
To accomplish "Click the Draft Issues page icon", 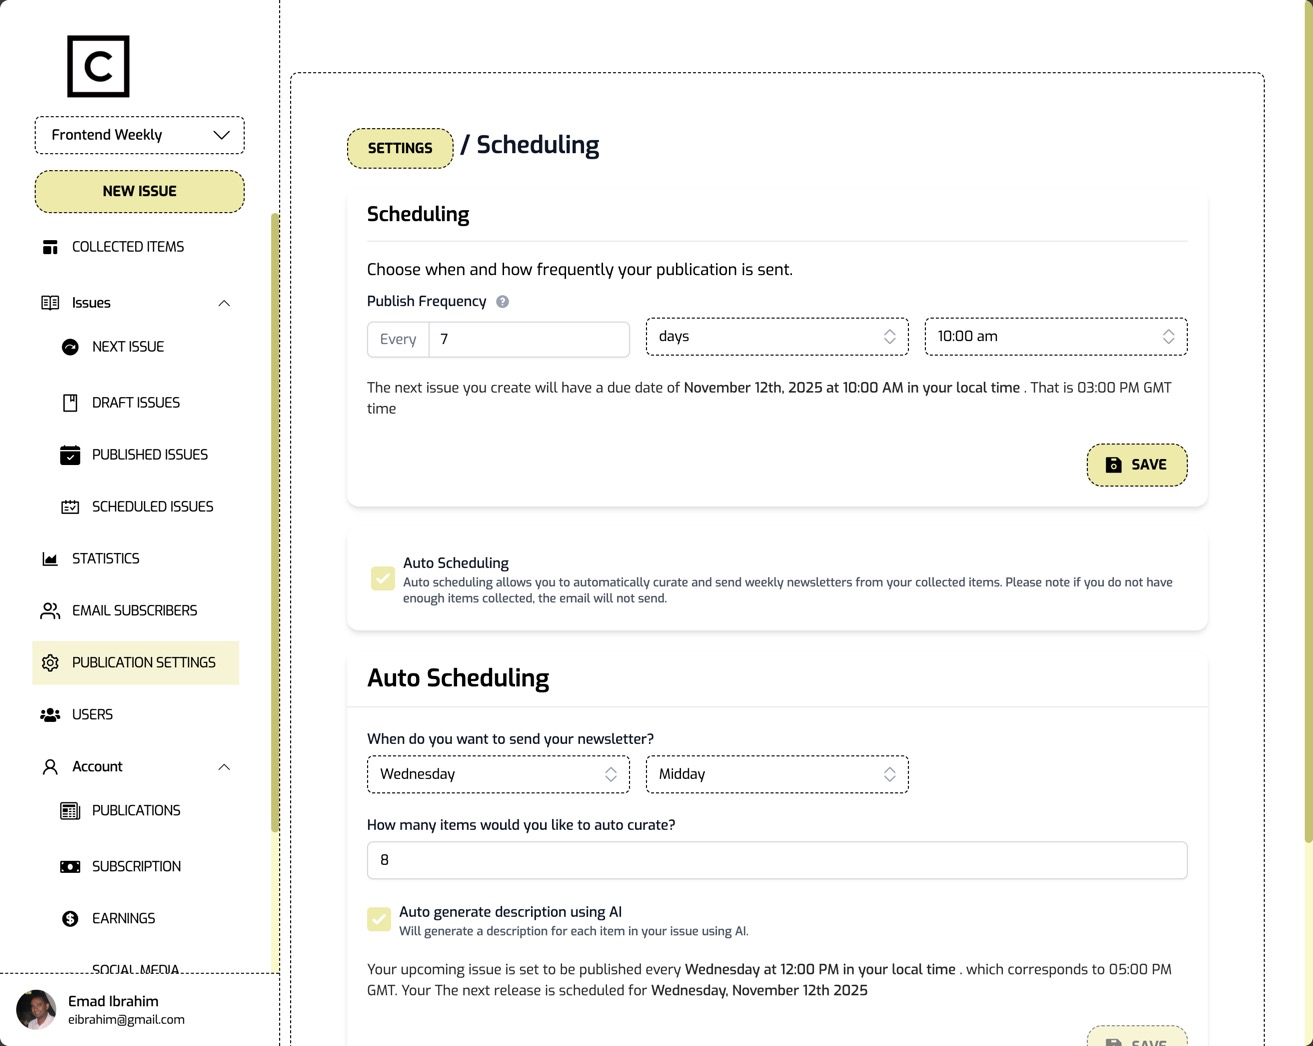I will click(70, 402).
